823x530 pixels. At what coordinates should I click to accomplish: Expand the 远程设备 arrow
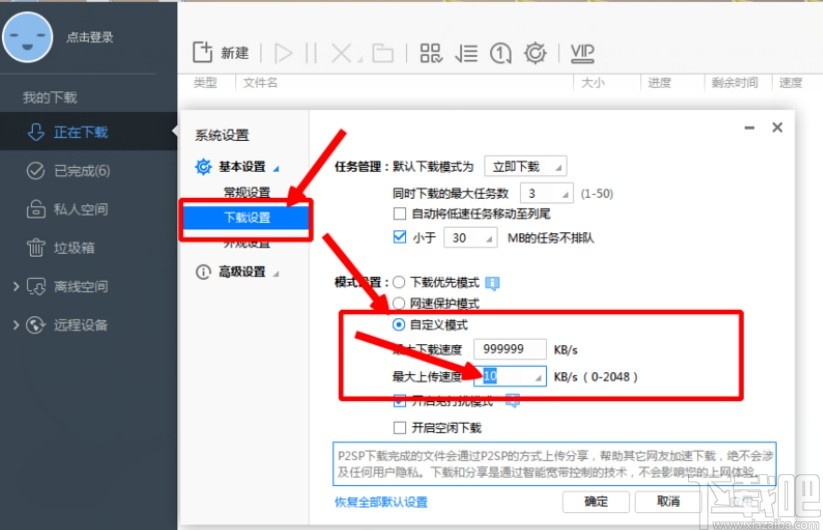pyautogui.click(x=16, y=325)
